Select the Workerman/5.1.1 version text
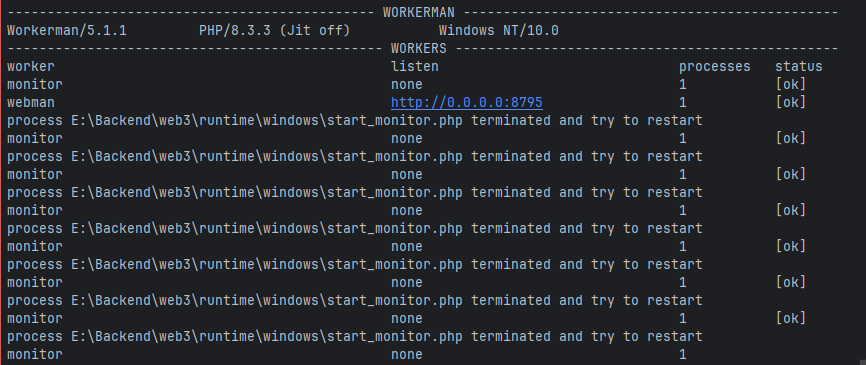Screen dimensions: 866x365 click(x=67, y=31)
